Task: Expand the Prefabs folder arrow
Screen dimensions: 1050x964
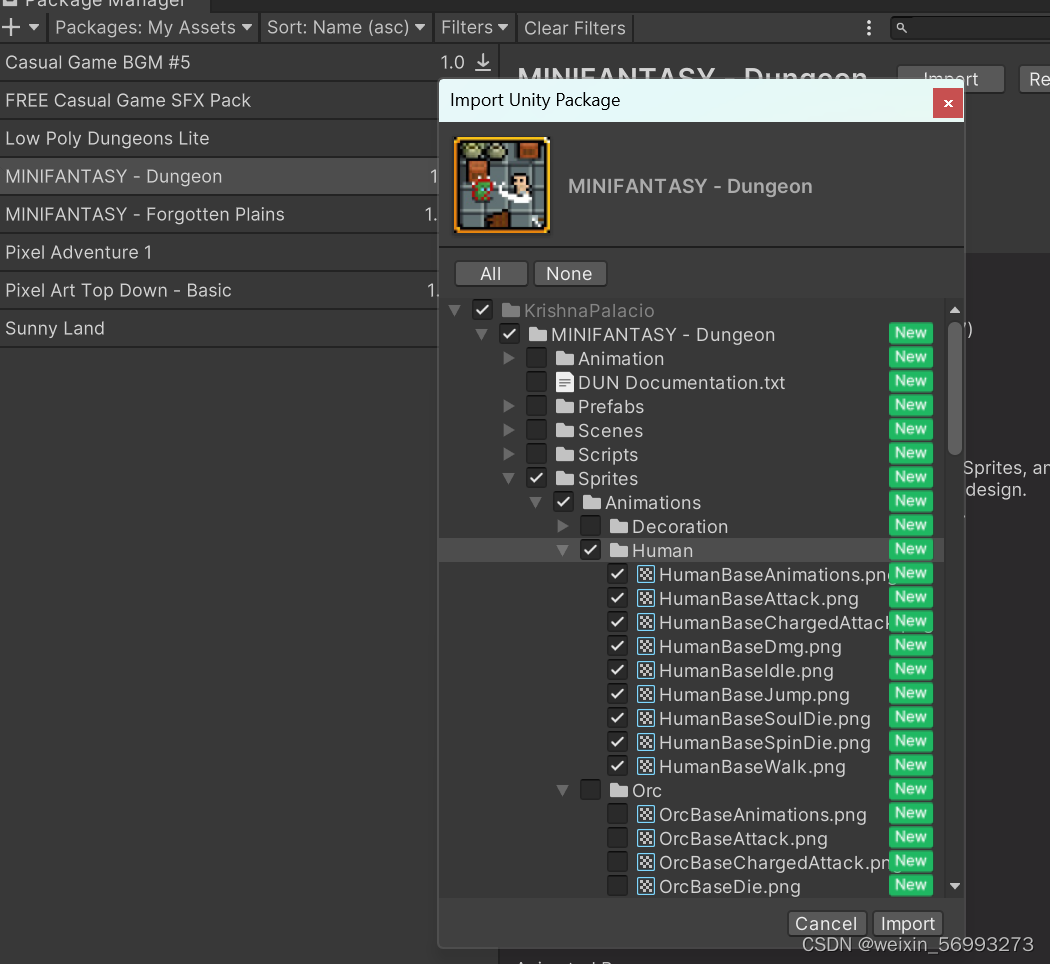Action: 509,406
